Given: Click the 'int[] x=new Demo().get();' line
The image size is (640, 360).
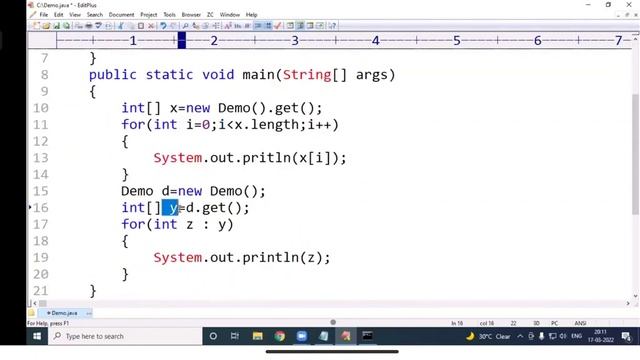Looking at the screenshot, I should [x=222, y=108].
